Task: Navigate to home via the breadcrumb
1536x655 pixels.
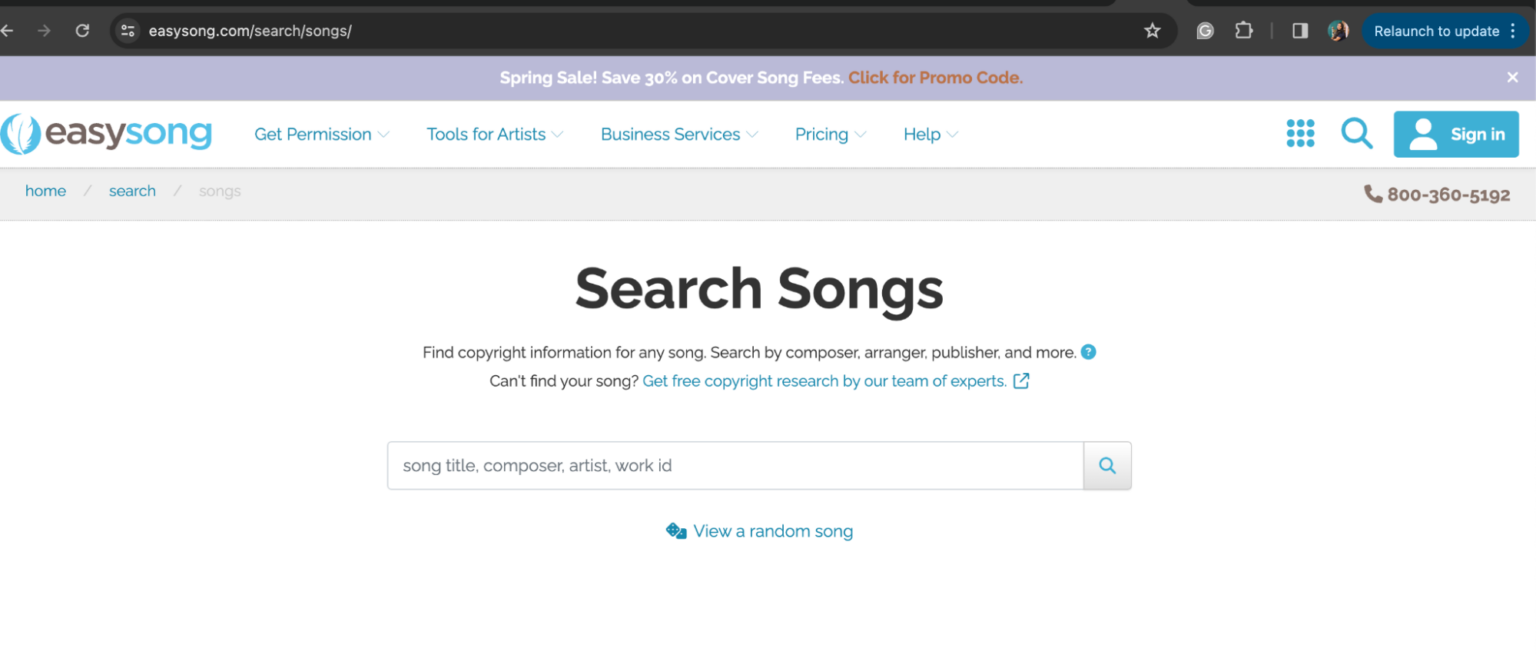Action: pos(45,190)
